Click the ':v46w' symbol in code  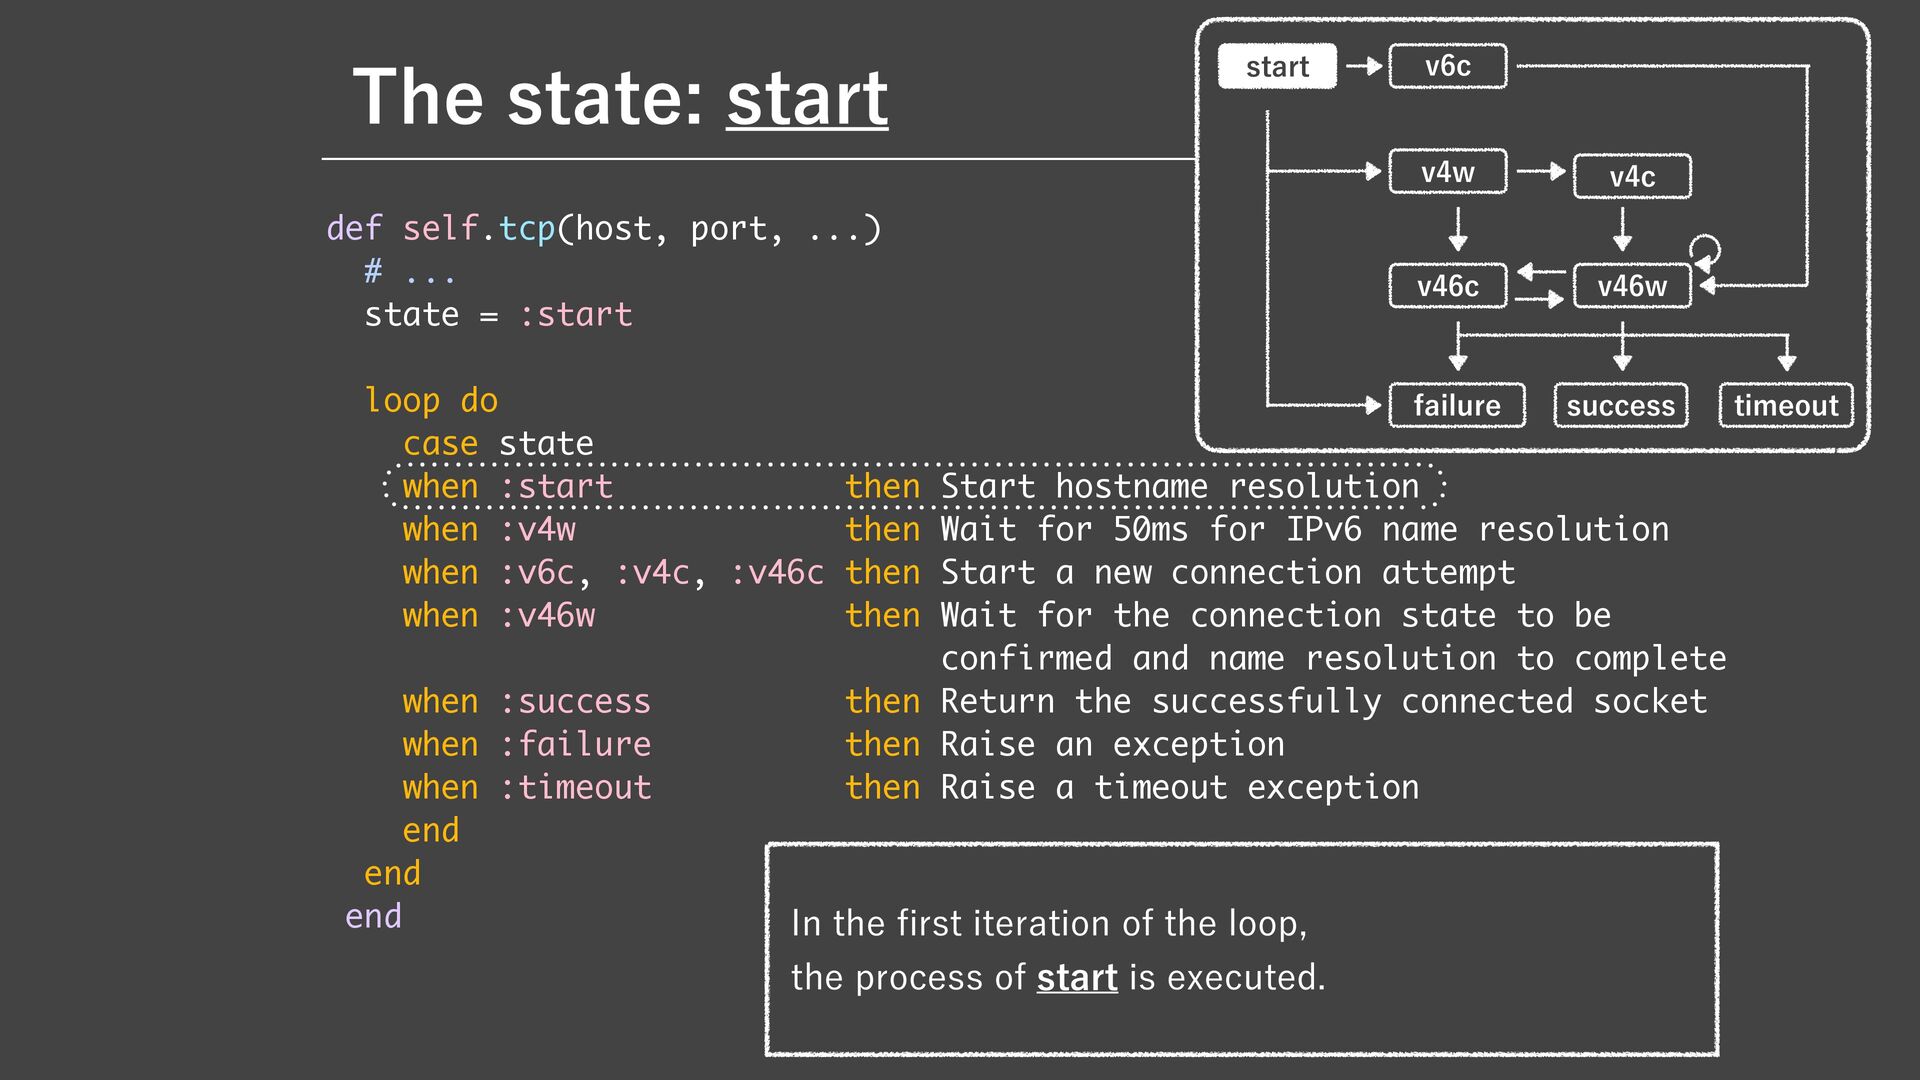coord(547,615)
